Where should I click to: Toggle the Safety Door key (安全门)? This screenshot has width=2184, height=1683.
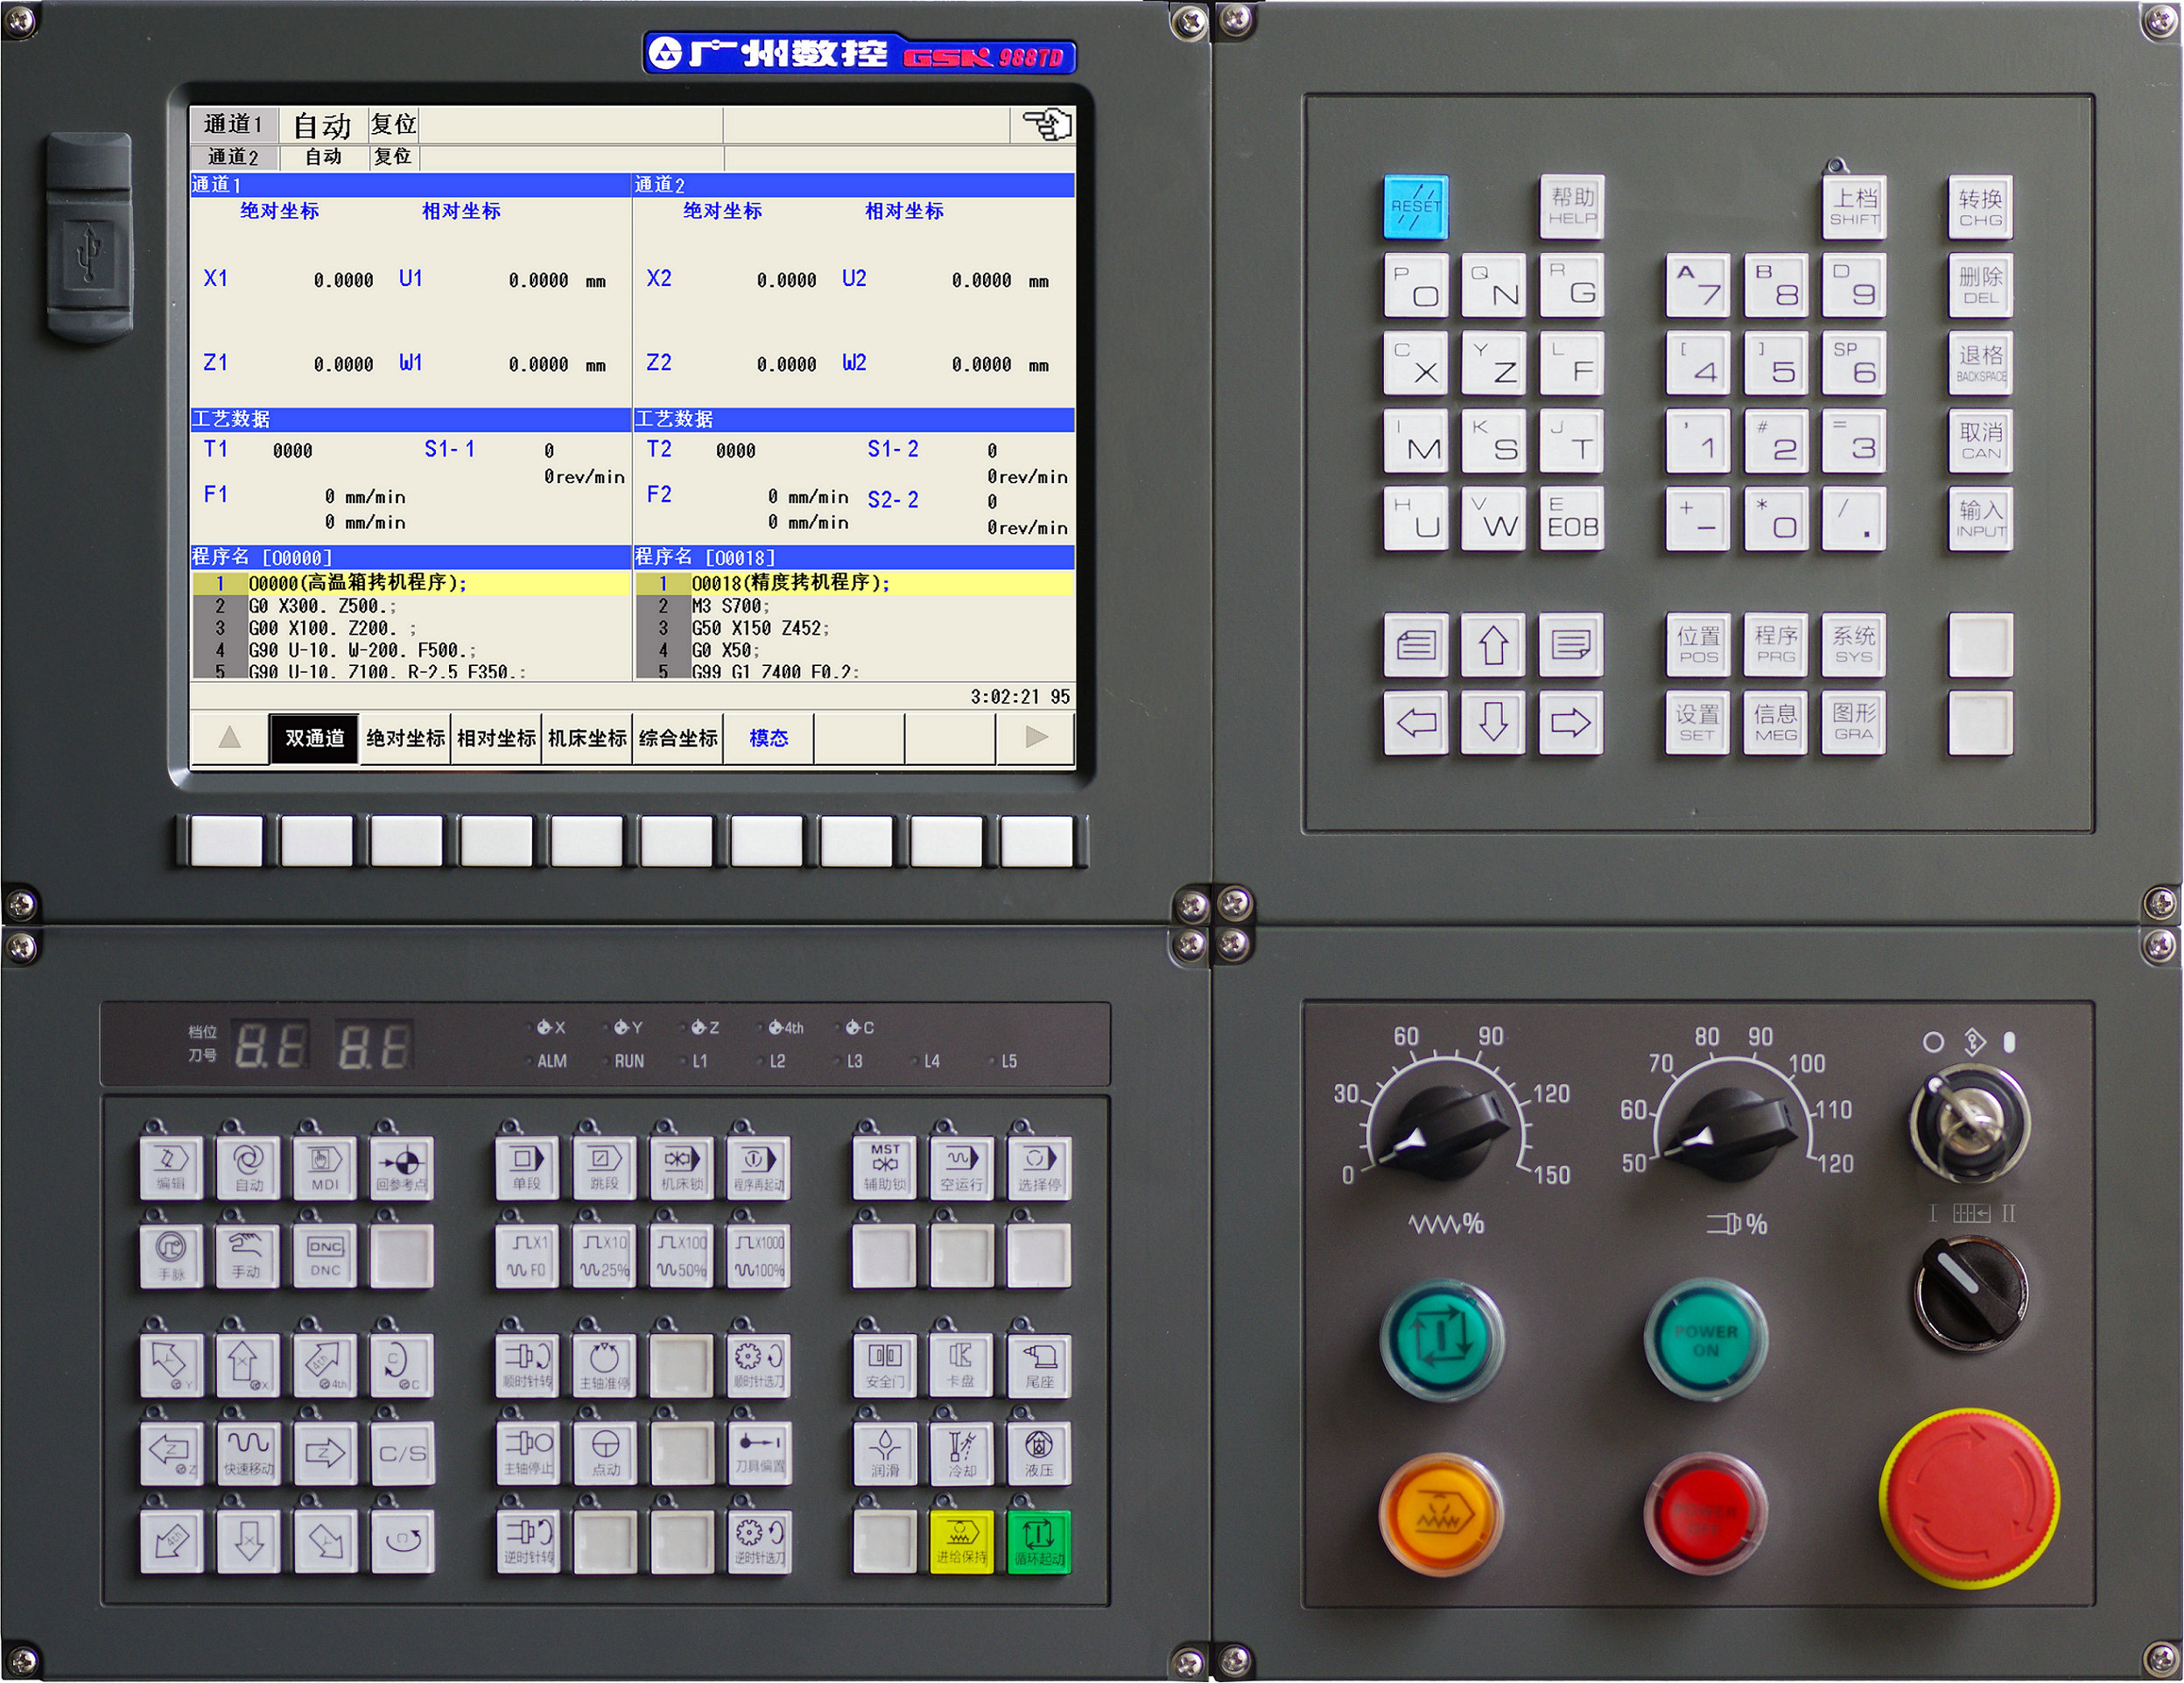tap(884, 1365)
